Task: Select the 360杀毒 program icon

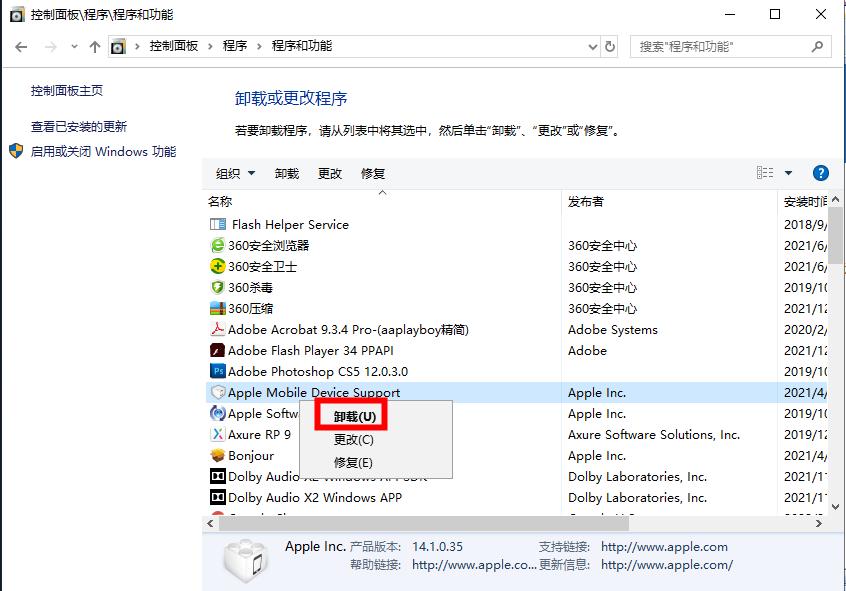Action: tap(218, 287)
